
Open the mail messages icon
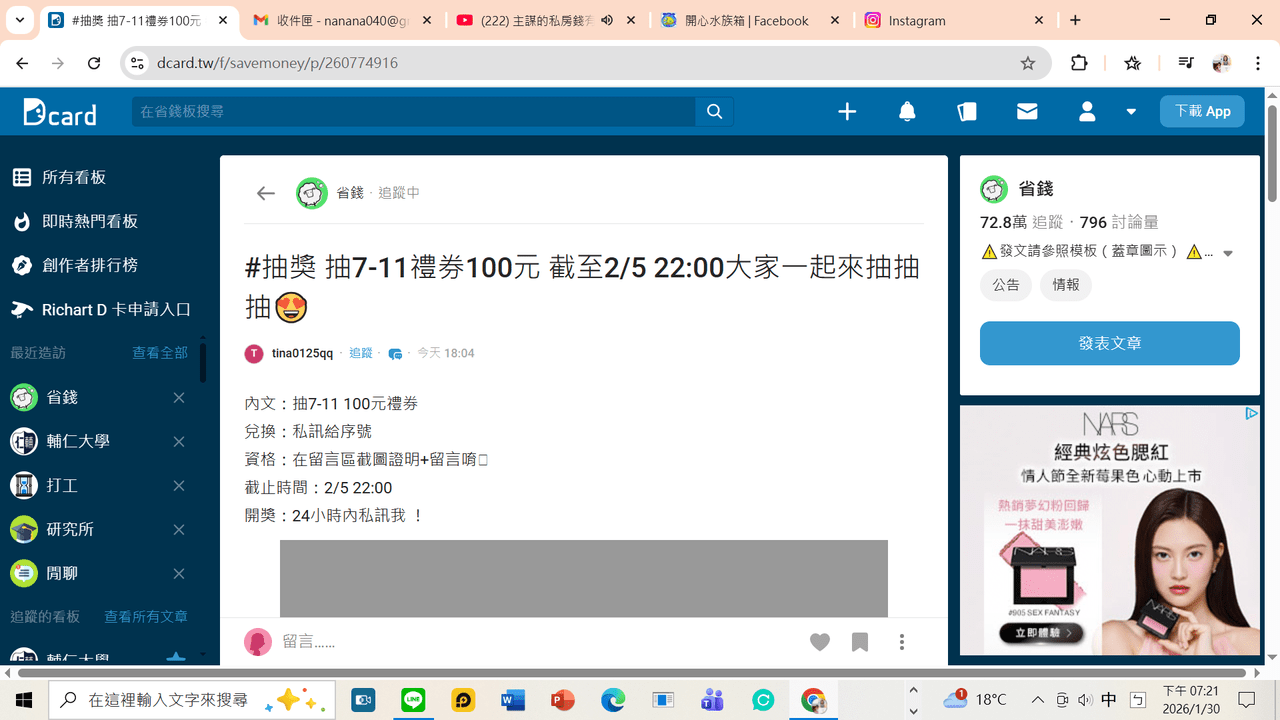[1027, 112]
